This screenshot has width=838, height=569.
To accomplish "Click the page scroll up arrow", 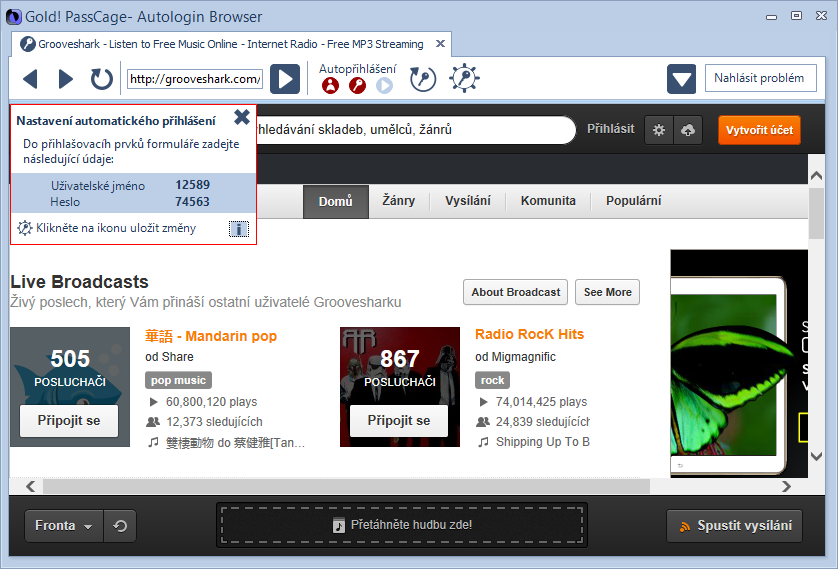I will coord(816,175).
